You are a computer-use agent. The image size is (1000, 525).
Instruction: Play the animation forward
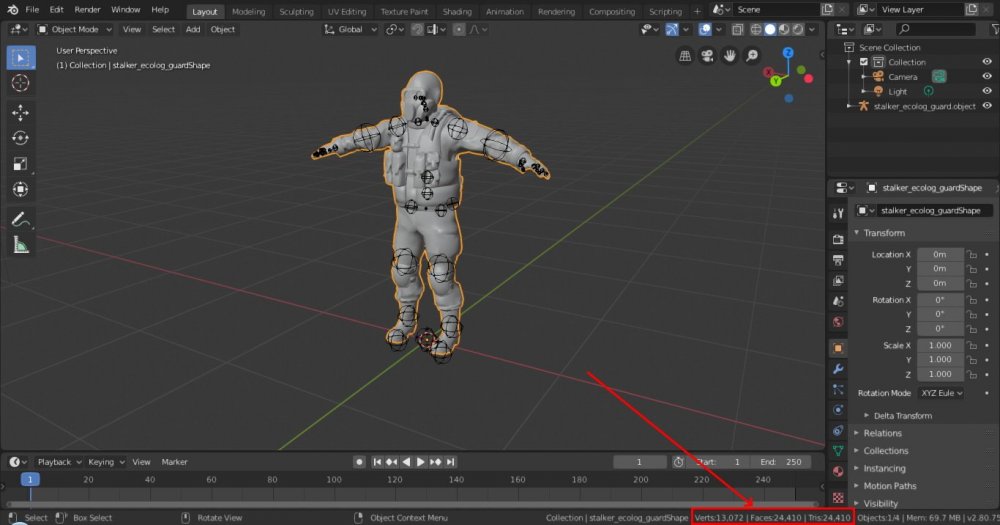pyautogui.click(x=420, y=462)
